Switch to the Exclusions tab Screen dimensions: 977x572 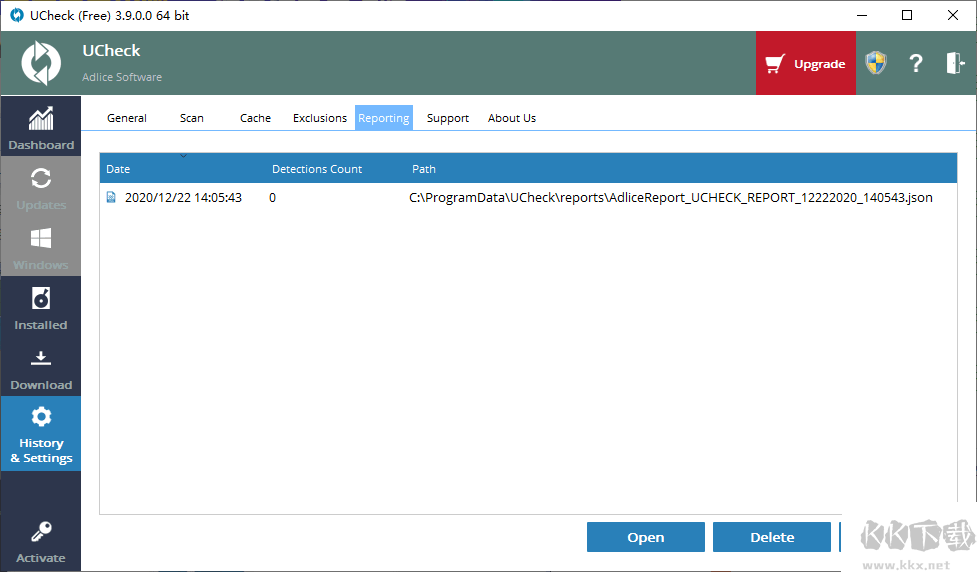coord(320,118)
